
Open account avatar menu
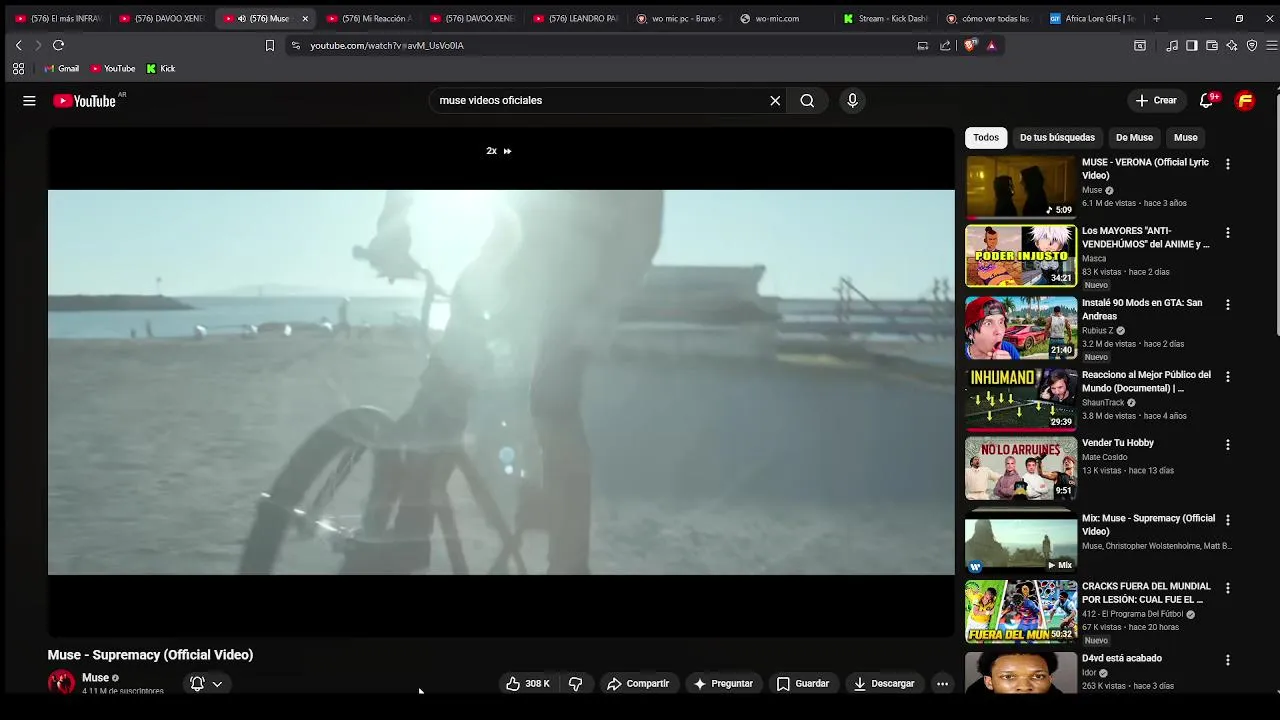click(x=1245, y=100)
